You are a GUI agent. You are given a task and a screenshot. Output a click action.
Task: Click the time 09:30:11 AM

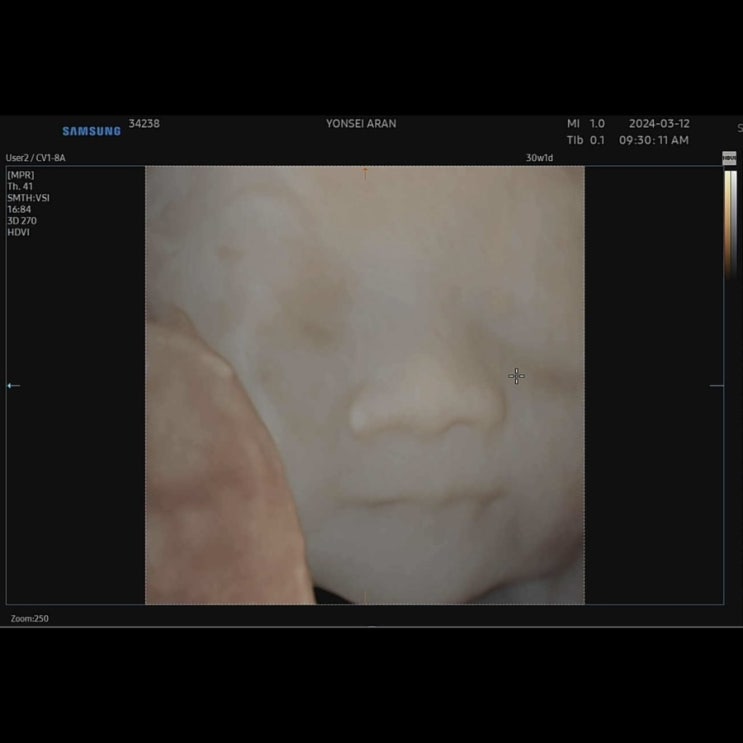pos(653,140)
